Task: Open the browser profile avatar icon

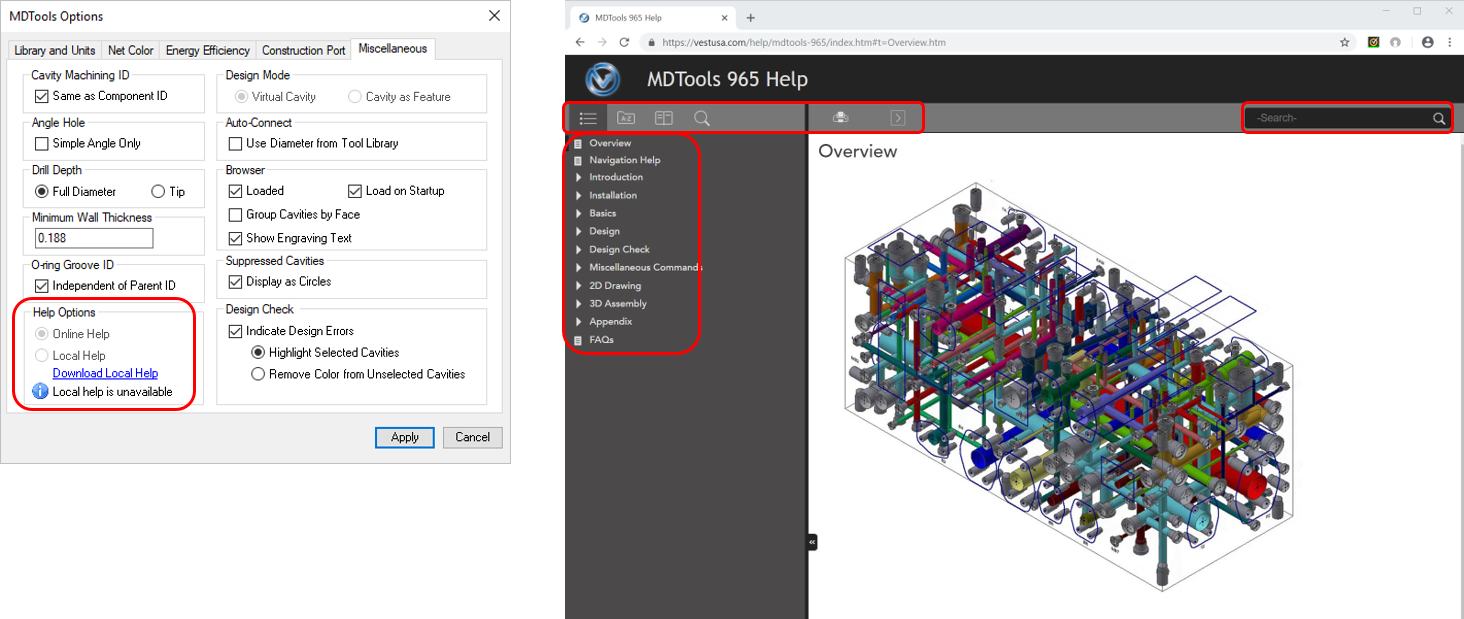Action: pyautogui.click(x=1427, y=43)
